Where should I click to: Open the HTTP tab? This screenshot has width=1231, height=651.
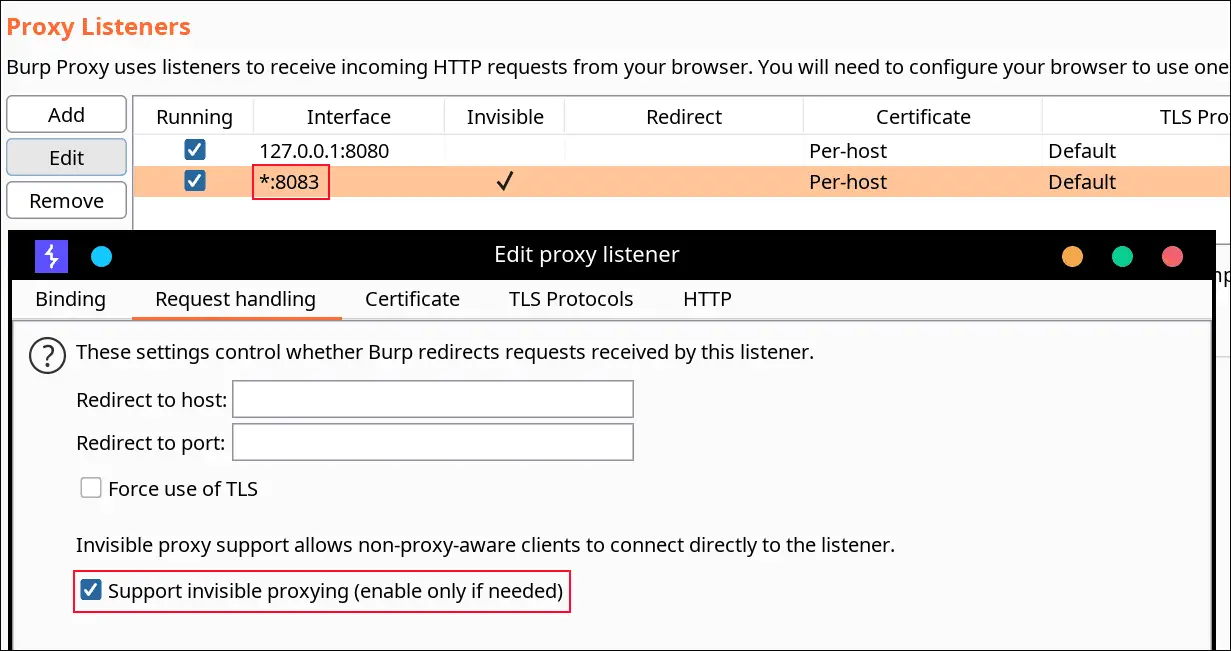707,299
